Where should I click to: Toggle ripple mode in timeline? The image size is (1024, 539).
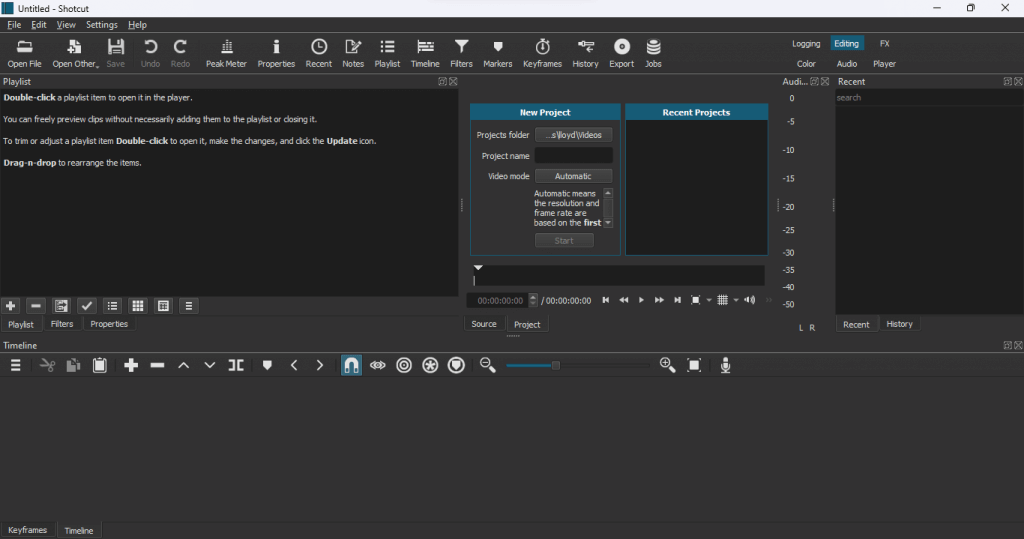click(404, 366)
